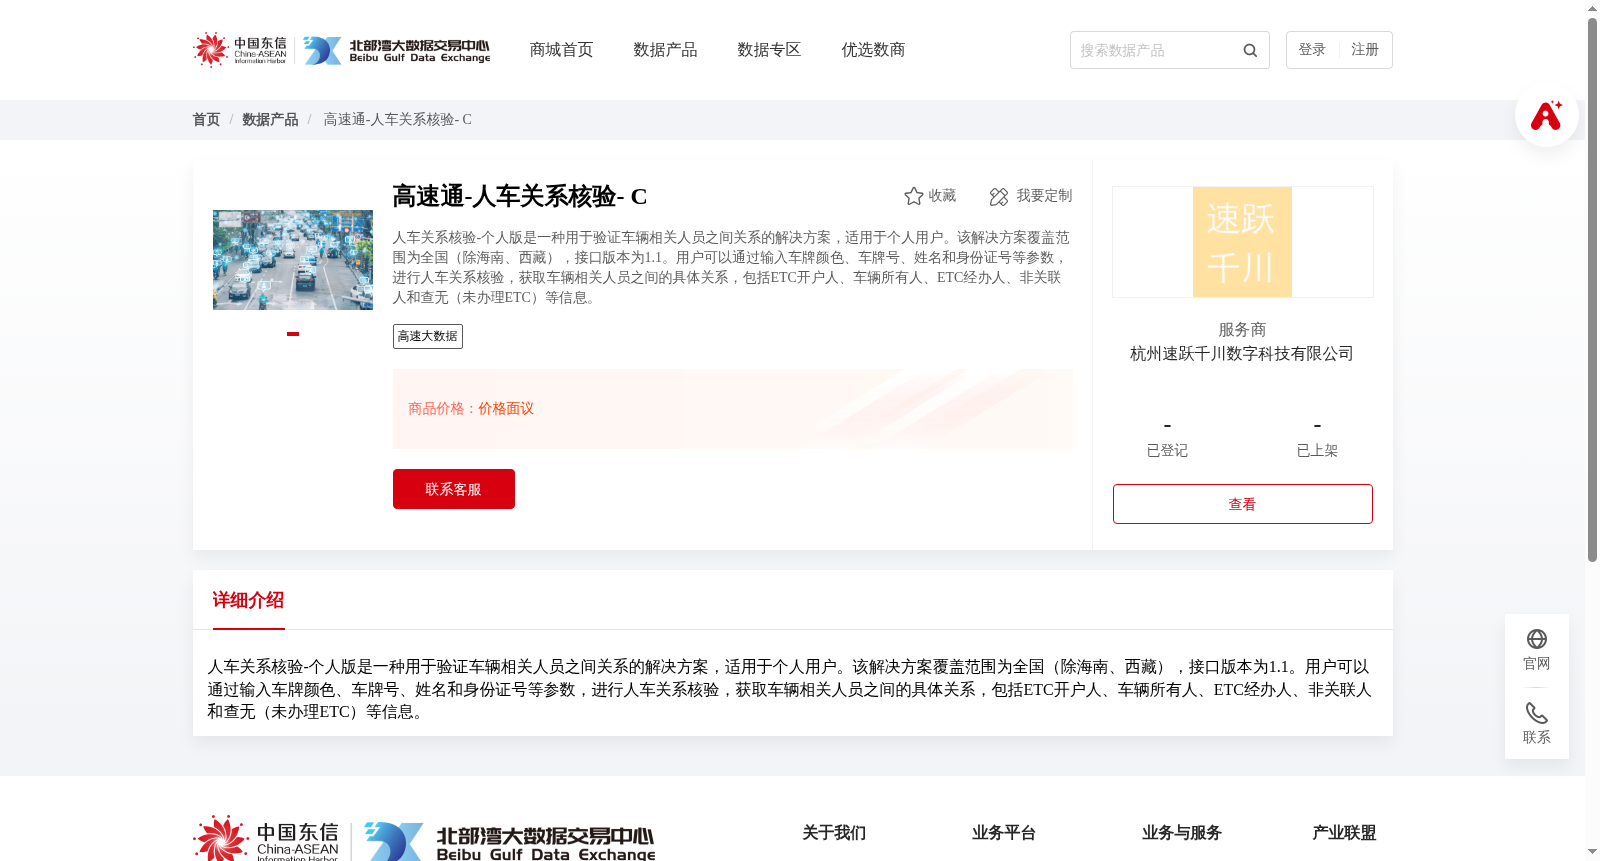Click the footer Beibu Gulf Data Exchange logo

click(510, 842)
